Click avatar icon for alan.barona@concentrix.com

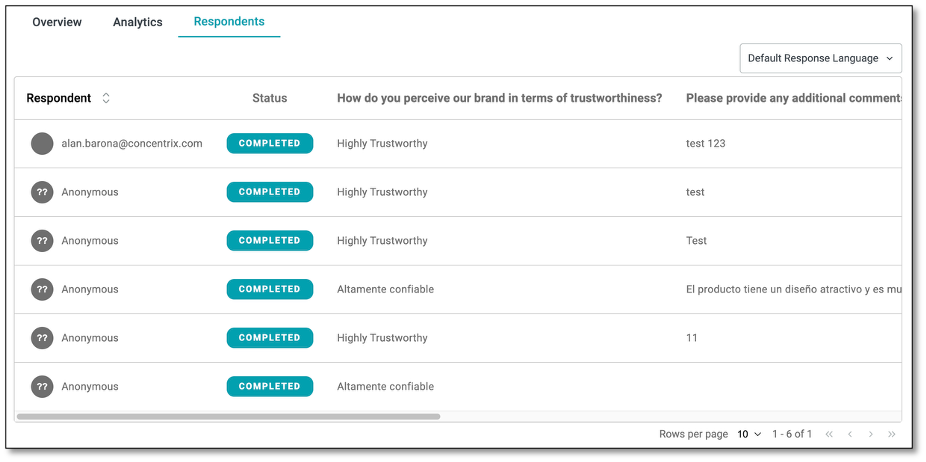[42, 144]
